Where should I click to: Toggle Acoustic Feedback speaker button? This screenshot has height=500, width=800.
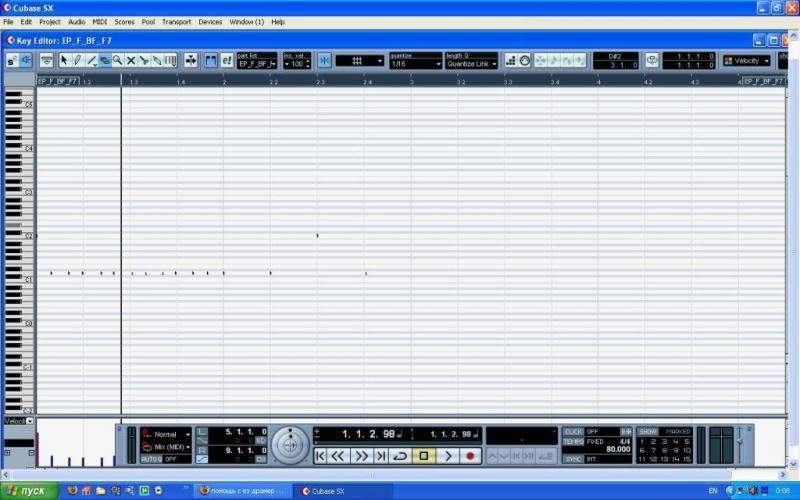pyautogui.click(x=26, y=61)
